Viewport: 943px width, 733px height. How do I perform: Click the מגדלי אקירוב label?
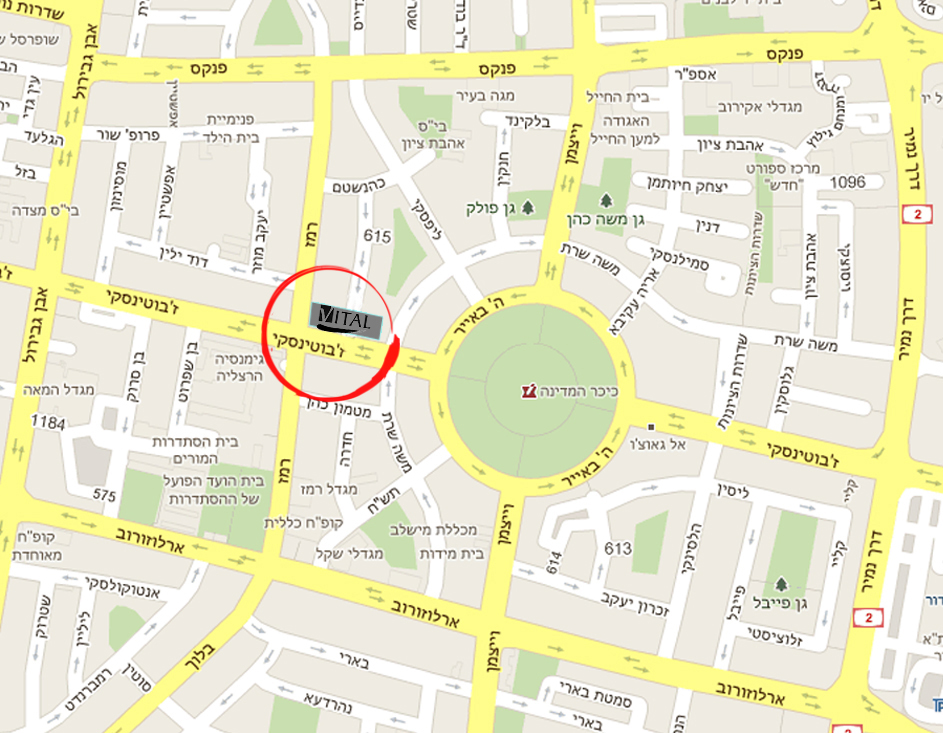[x=760, y=108]
